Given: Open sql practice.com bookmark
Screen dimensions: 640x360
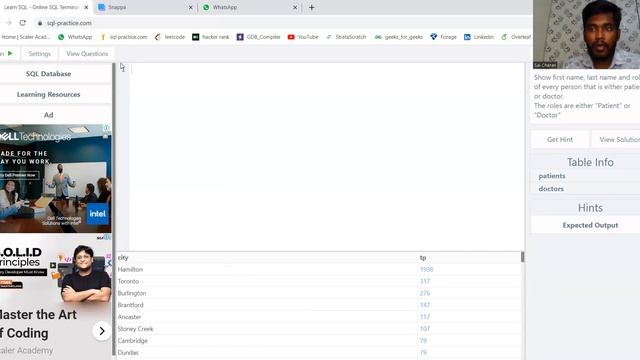Looking at the screenshot, I should click(x=124, y=37).
